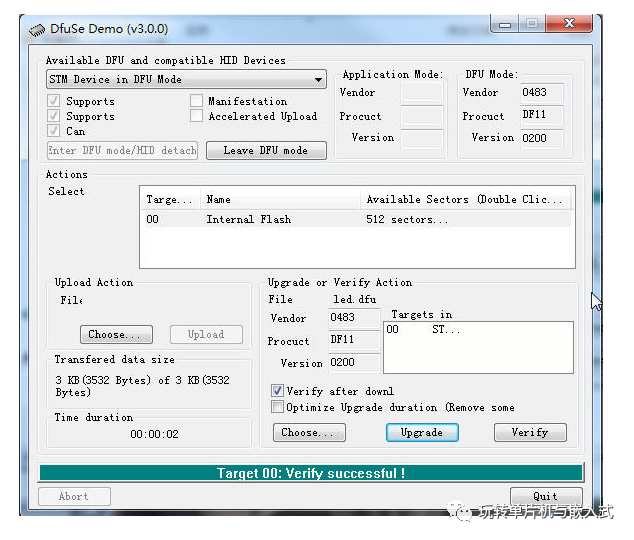Click the transferred data size text

coord(142,386)
